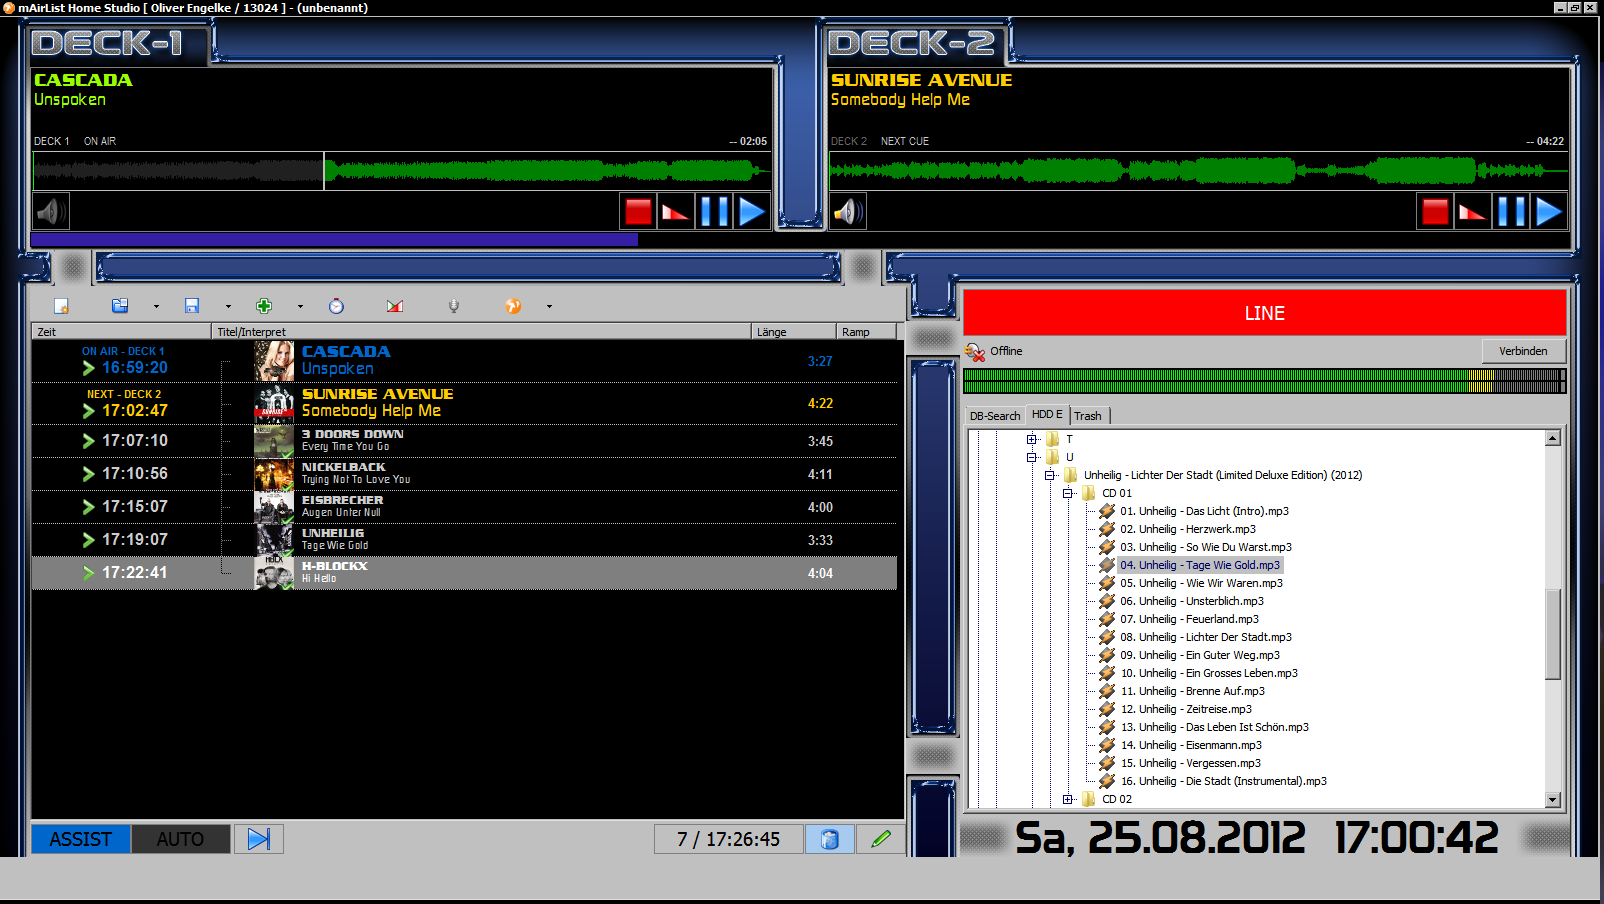The width and height of the screenshot is (1604, 904).
Task: Select 13. Unheilig - Das Leben Ist Schön.mp3
Action: (1214, 727)
